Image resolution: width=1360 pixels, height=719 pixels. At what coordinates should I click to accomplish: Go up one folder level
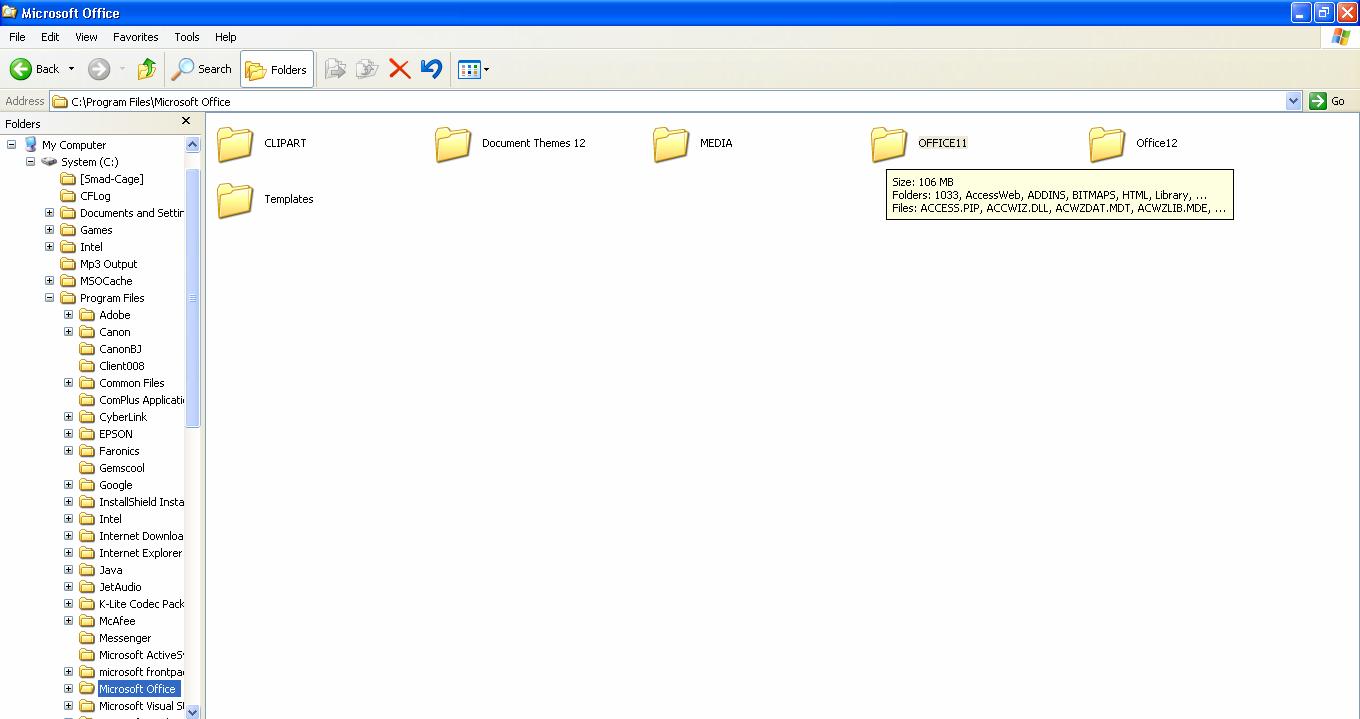(147, 69)
